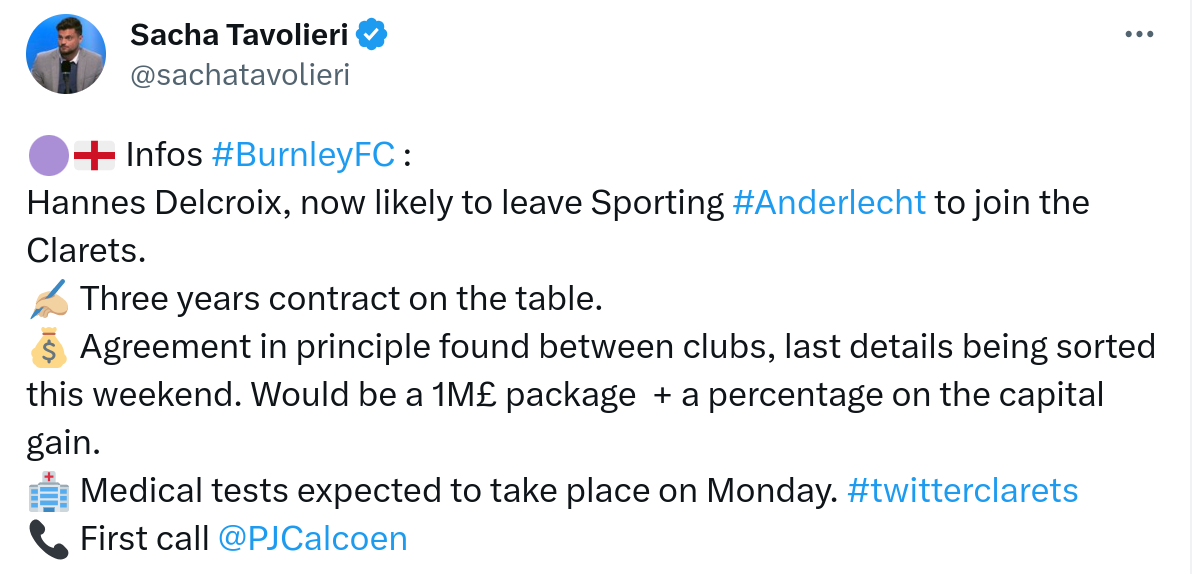1194x574 pixels.
Task: Visit the @PJCalcoen mention
Action: tap(312, 539)
